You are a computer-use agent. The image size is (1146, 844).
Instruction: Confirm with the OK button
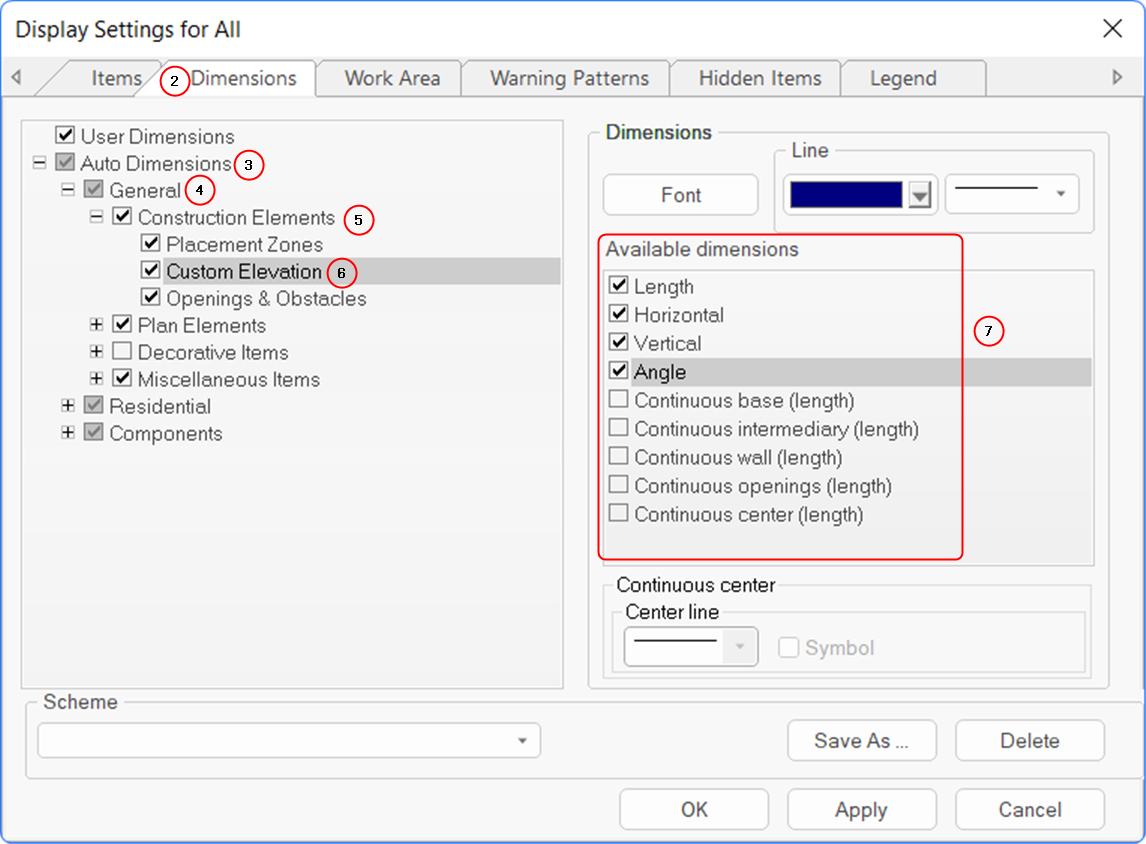694,810
